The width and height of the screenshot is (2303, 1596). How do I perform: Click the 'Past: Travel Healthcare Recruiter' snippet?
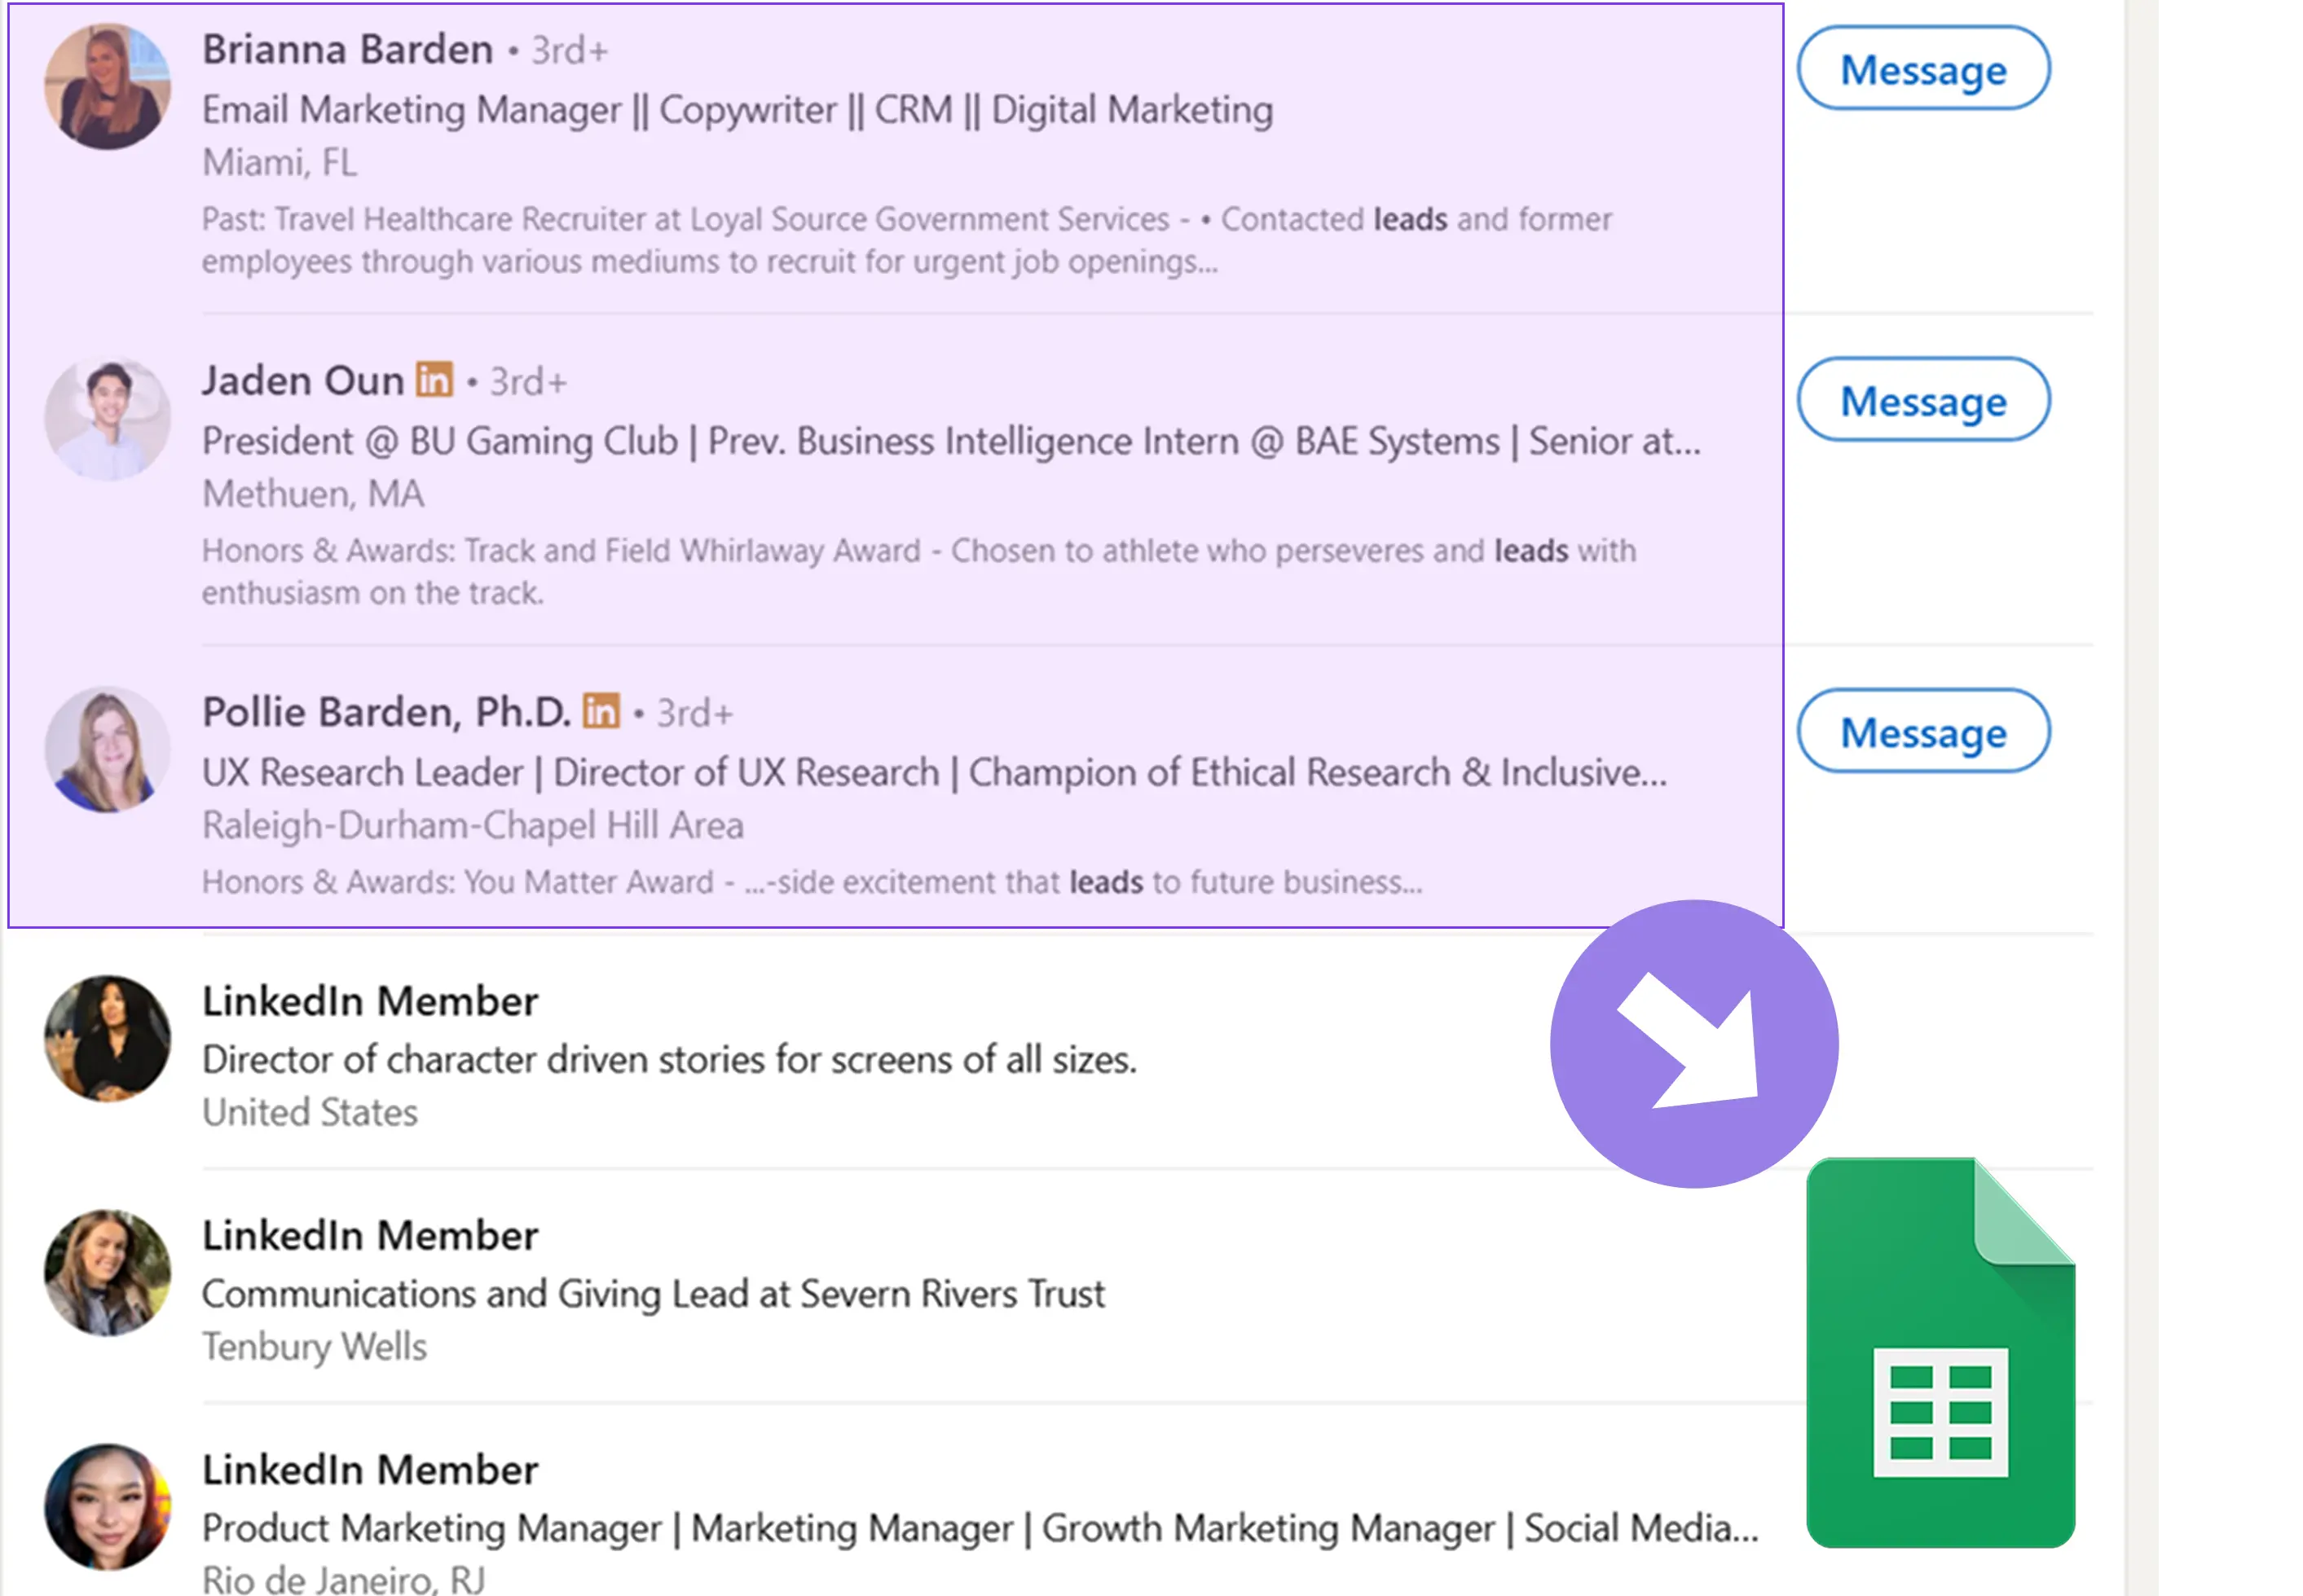[x=906, y=240]
